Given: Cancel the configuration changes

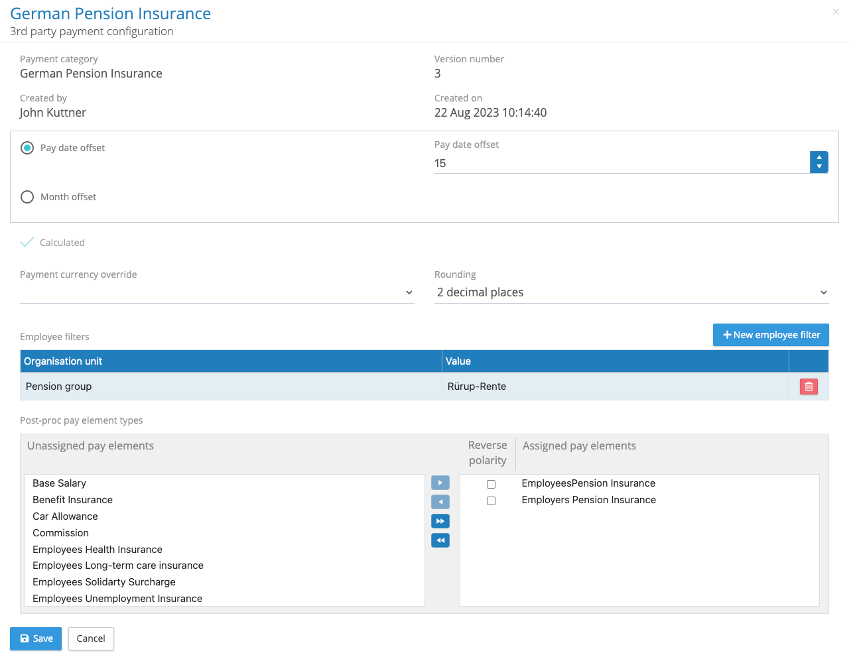Looking at the screenshot, I should pyautogui.click(x=90, y=638).
